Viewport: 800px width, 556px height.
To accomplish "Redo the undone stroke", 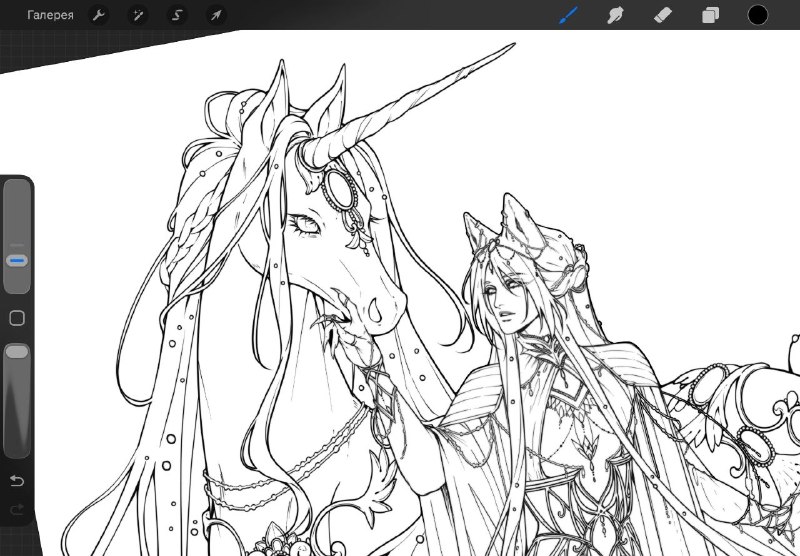I will pyautogui.click(x=17, y=509).
